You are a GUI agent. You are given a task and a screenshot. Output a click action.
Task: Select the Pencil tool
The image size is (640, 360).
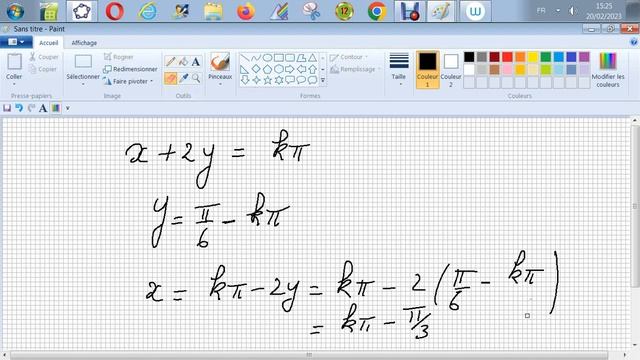171,62
